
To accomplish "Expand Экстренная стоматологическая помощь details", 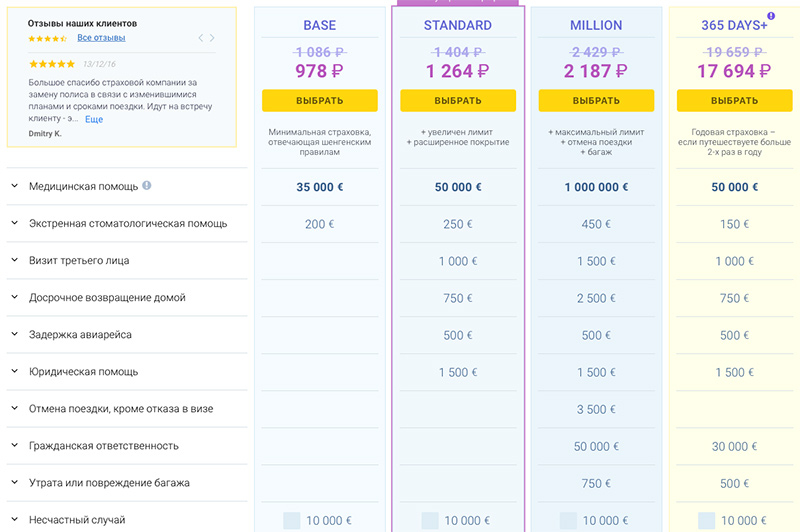I will click(x=15, y=223).
